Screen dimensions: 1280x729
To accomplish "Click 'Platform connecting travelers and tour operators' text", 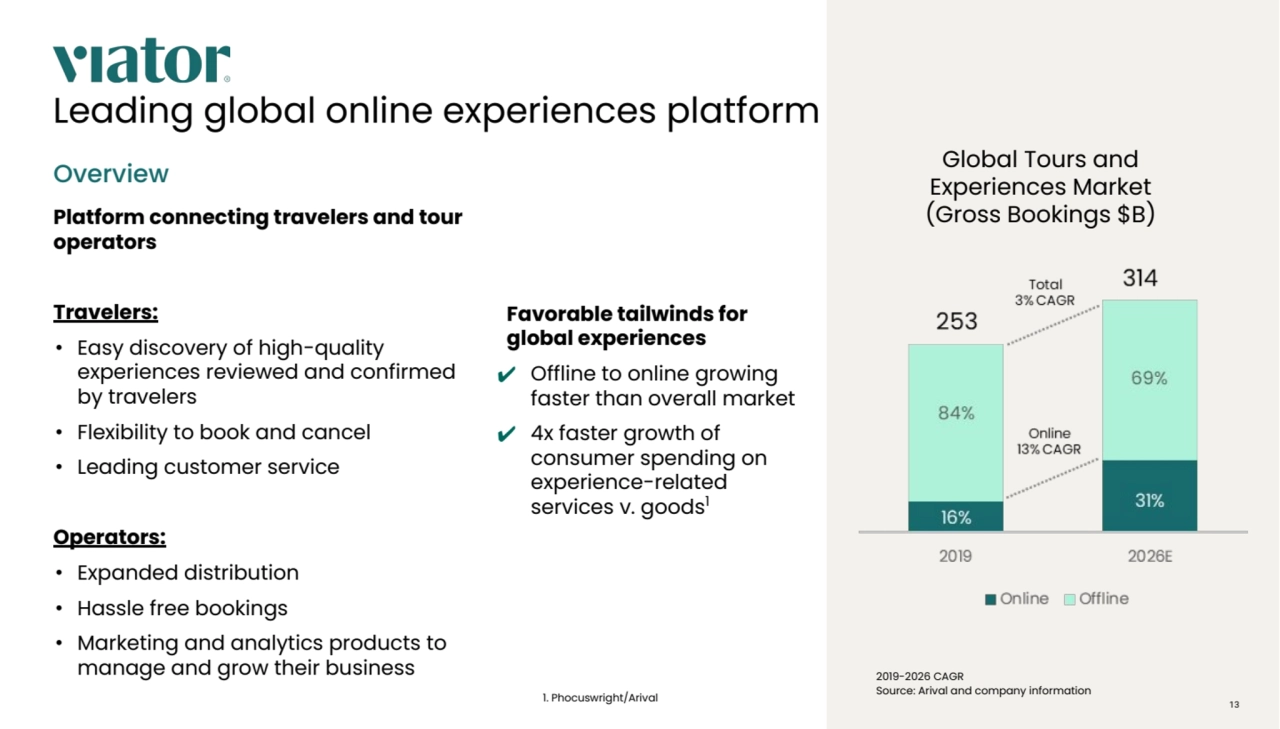I will click(x=258, y=229).
